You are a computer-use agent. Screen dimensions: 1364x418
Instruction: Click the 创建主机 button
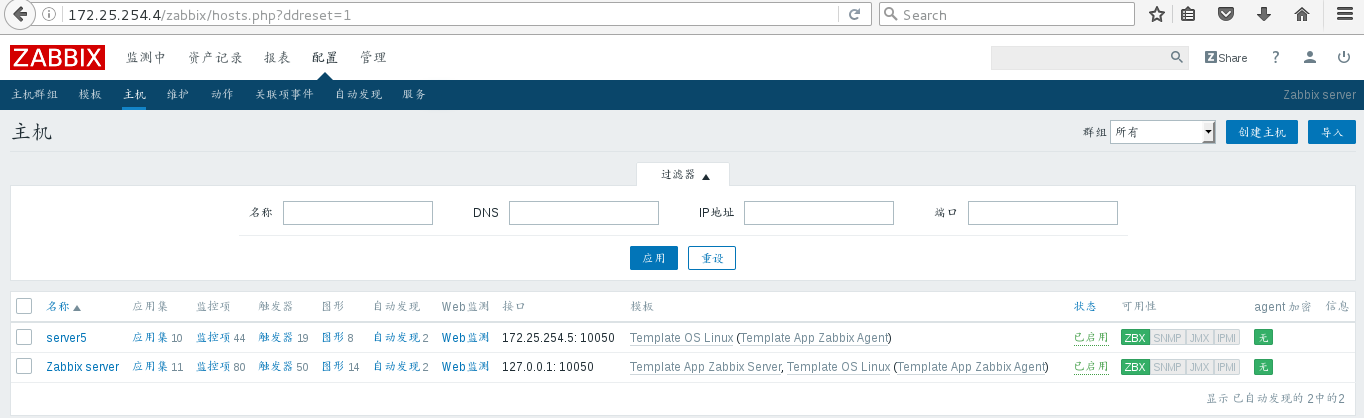(1262, 132)
